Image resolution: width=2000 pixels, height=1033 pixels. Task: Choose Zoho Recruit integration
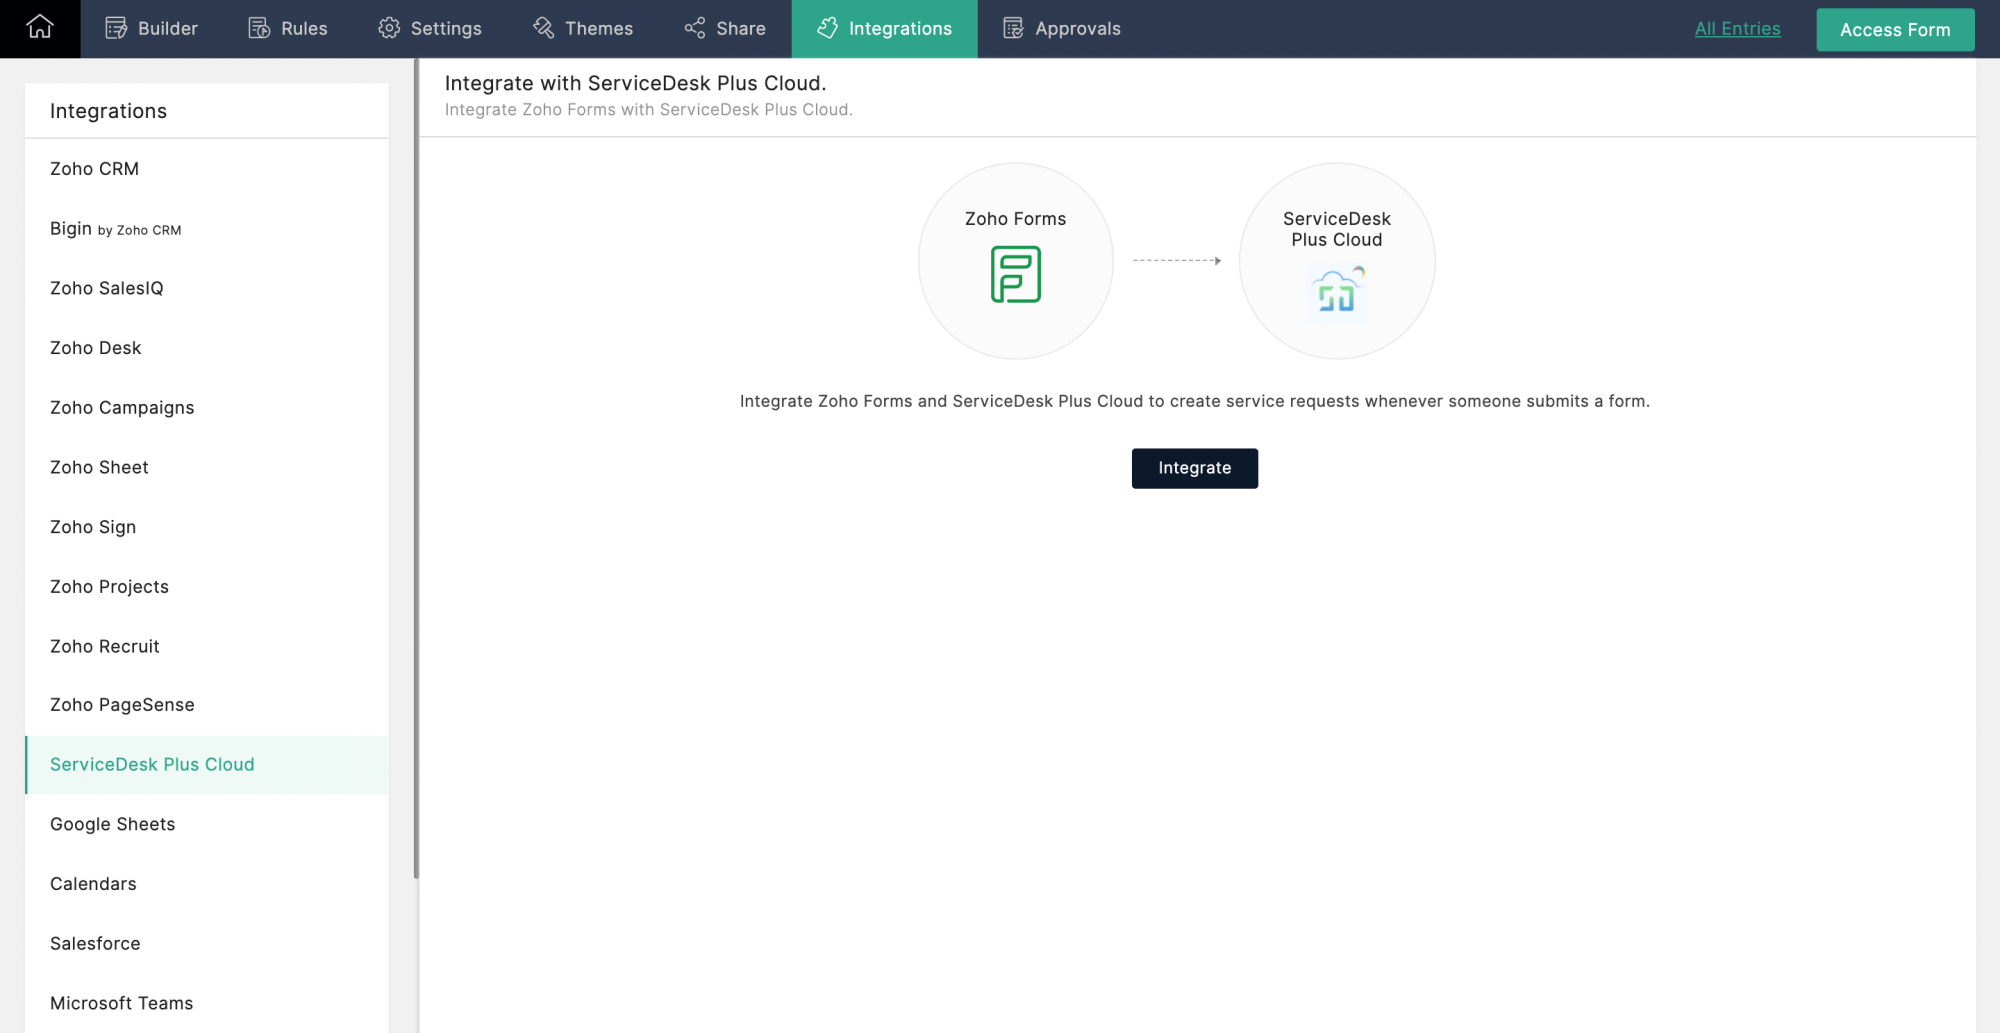(x=207, y=646)
